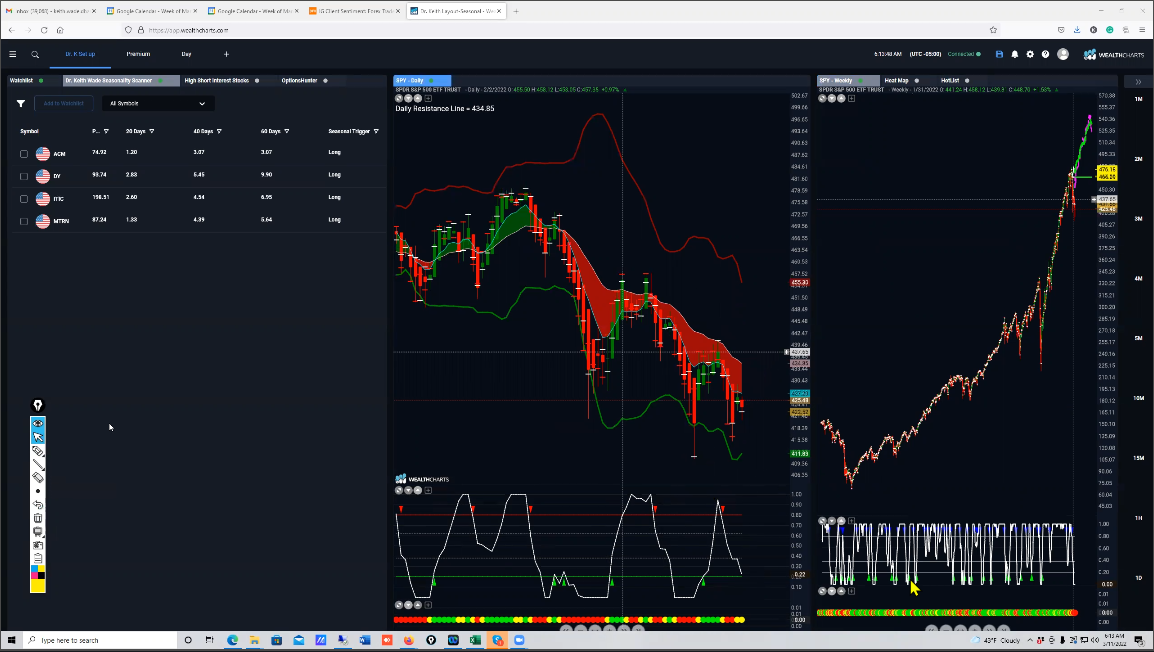Viewport: 1154px width, 652px height.
Task: Add a new workspace with plus
Action: pyautogui.click(x=226, y=54)
